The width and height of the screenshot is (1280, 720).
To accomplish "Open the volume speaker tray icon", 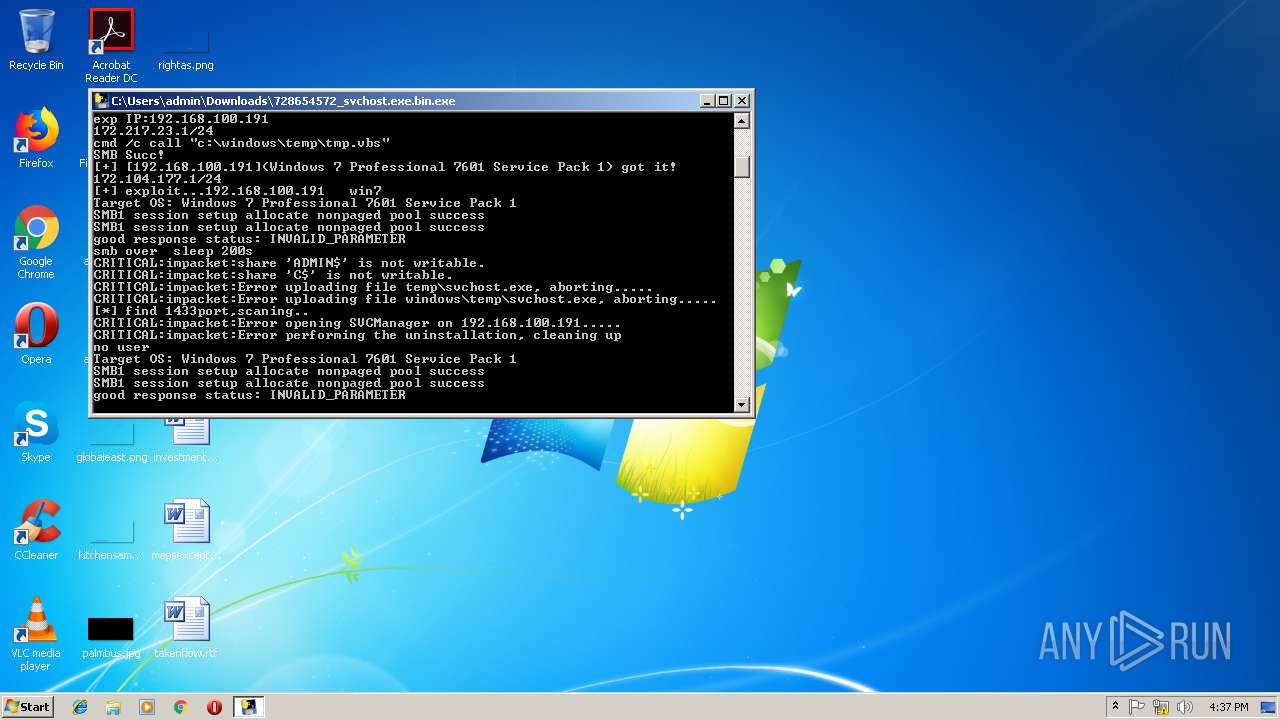I will [1185, 707].
